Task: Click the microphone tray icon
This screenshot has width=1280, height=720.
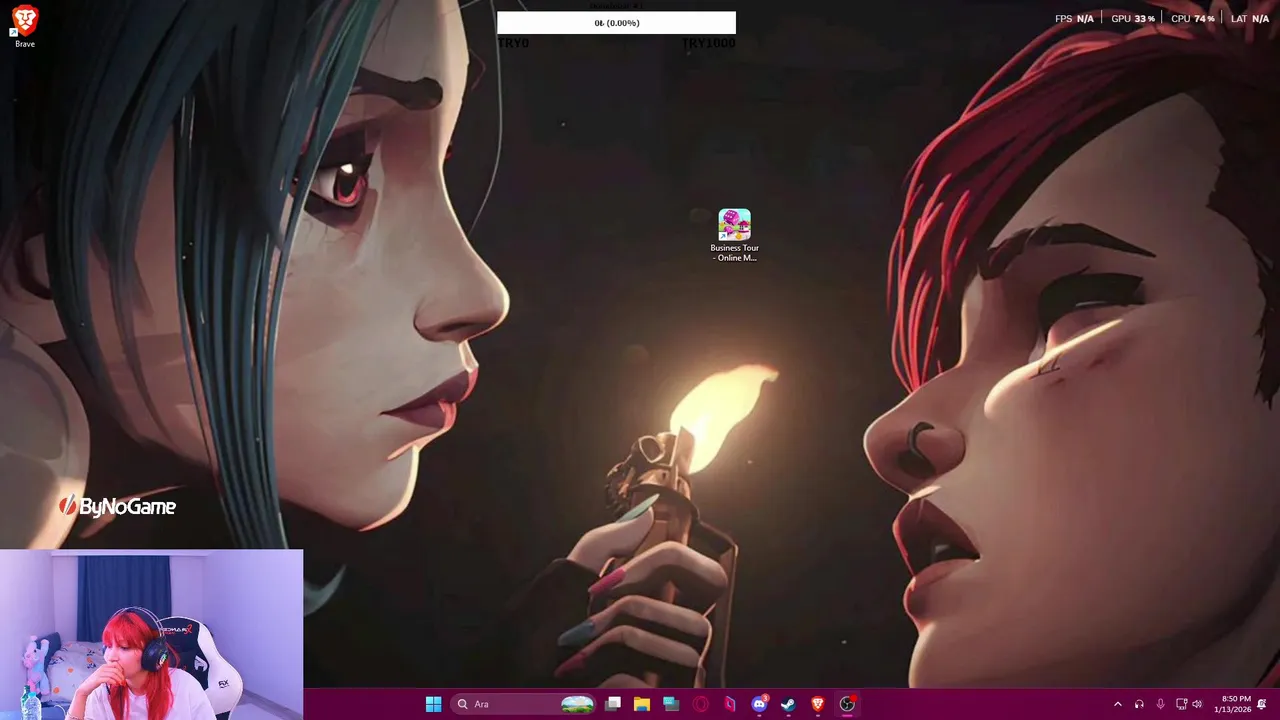Action: tap(1160, 704)
